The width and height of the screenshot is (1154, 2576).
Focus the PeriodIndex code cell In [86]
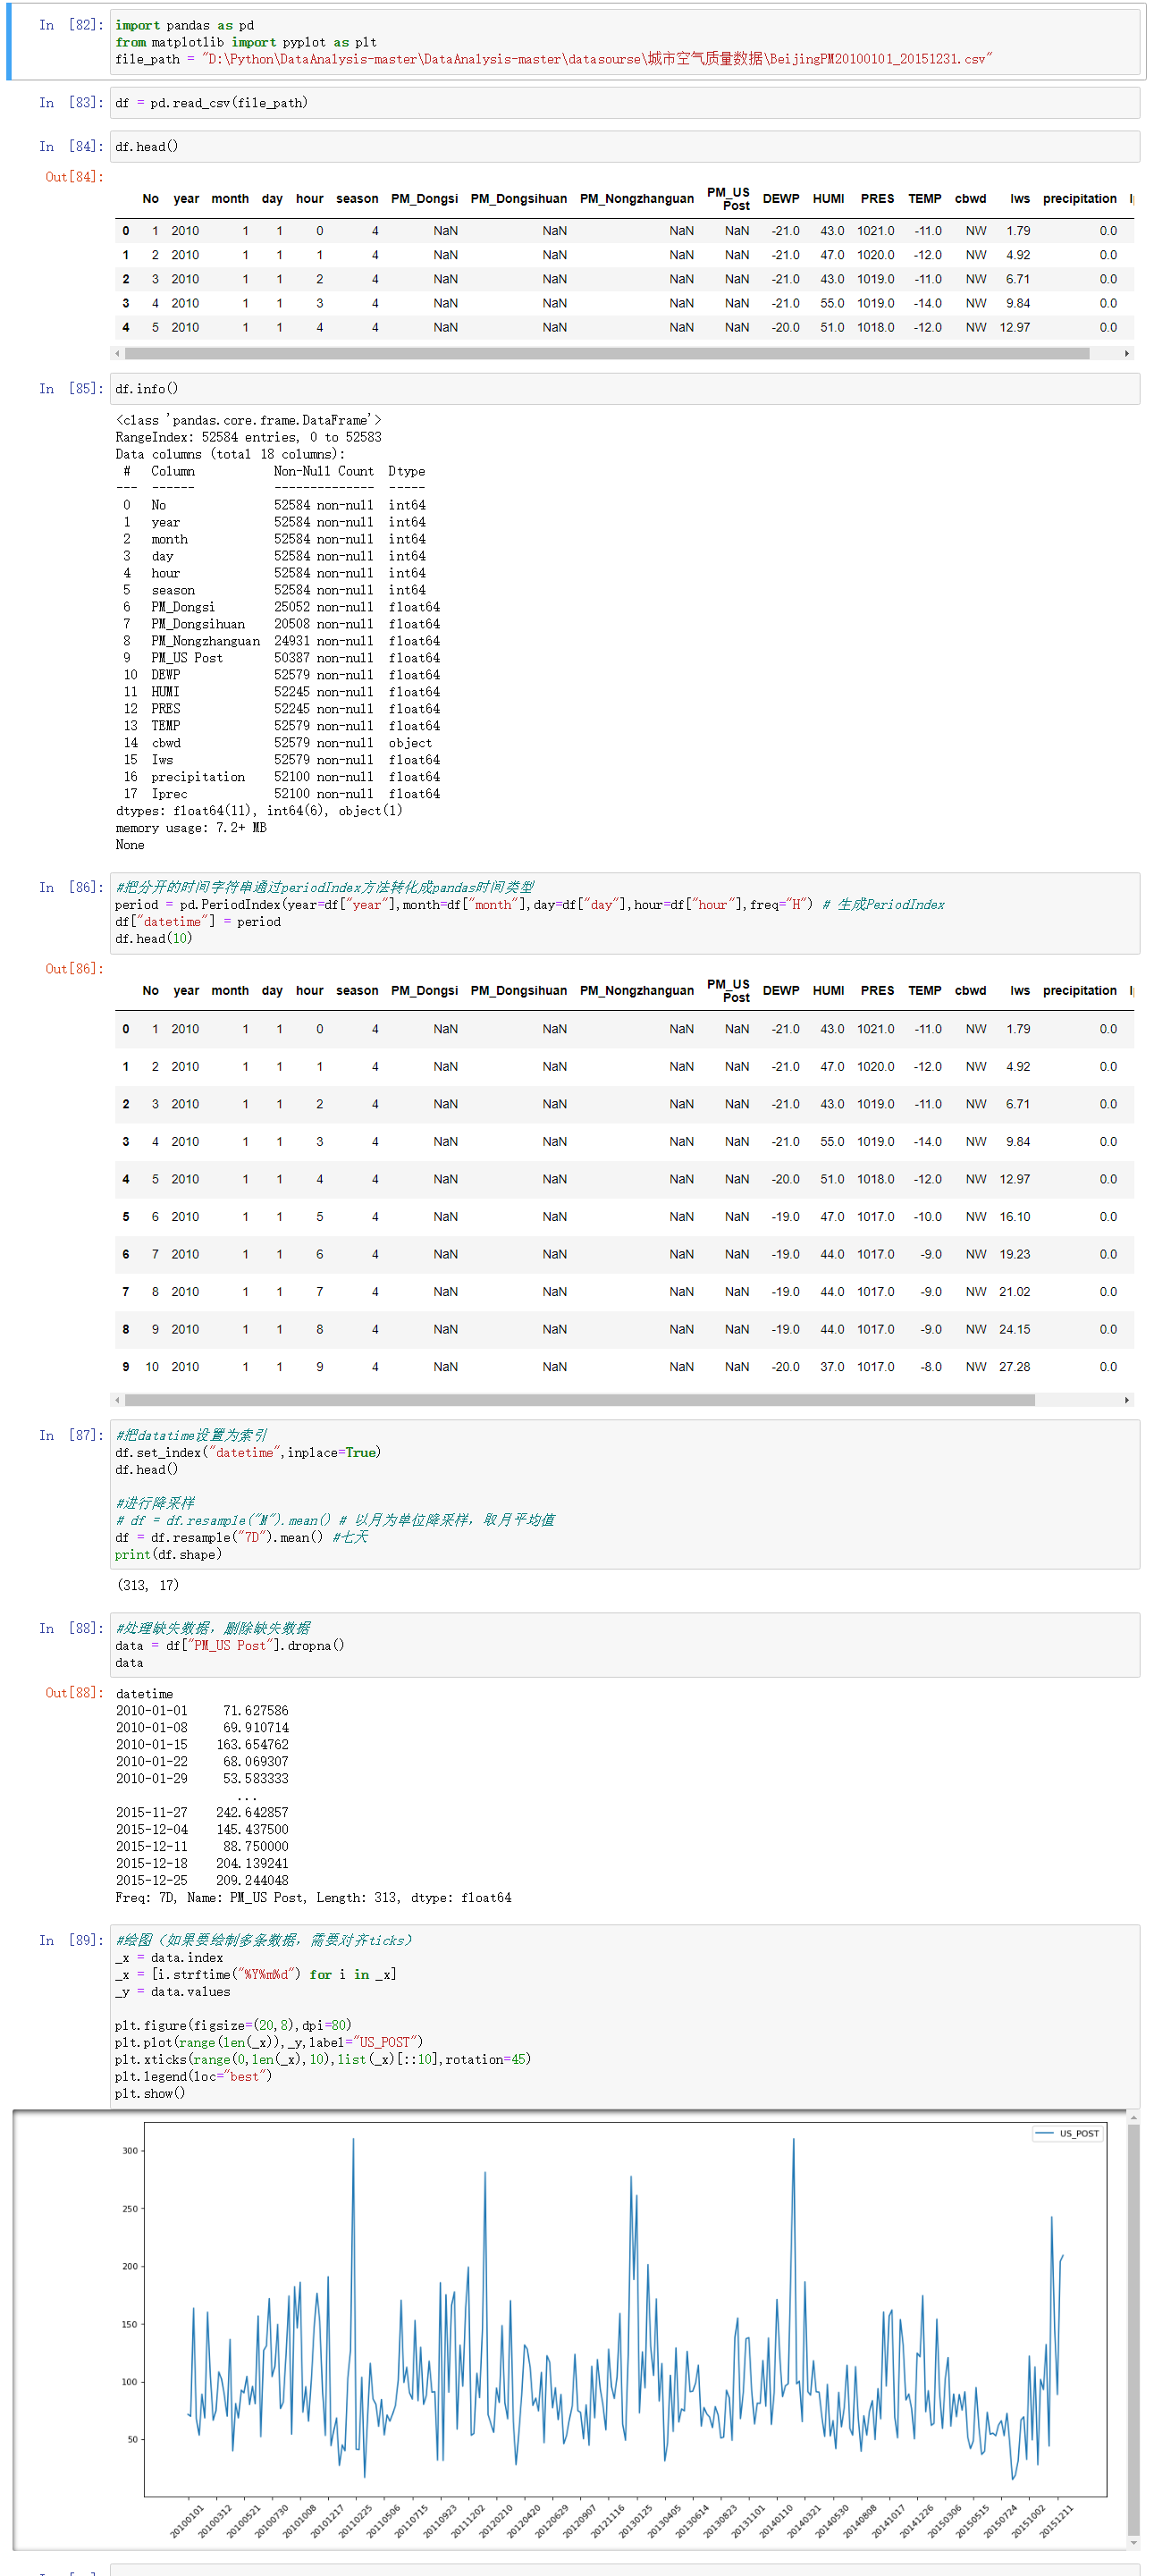pos(625,913)
